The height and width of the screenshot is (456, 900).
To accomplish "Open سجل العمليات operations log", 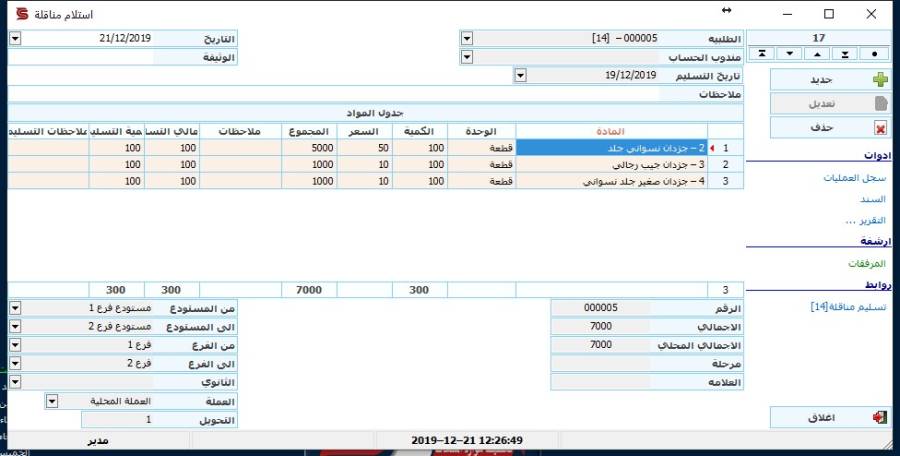I will [x=855, y=178].
